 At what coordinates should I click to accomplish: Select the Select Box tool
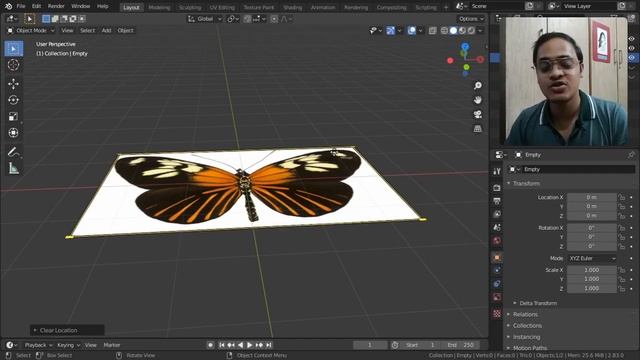(x=14, y=49)
